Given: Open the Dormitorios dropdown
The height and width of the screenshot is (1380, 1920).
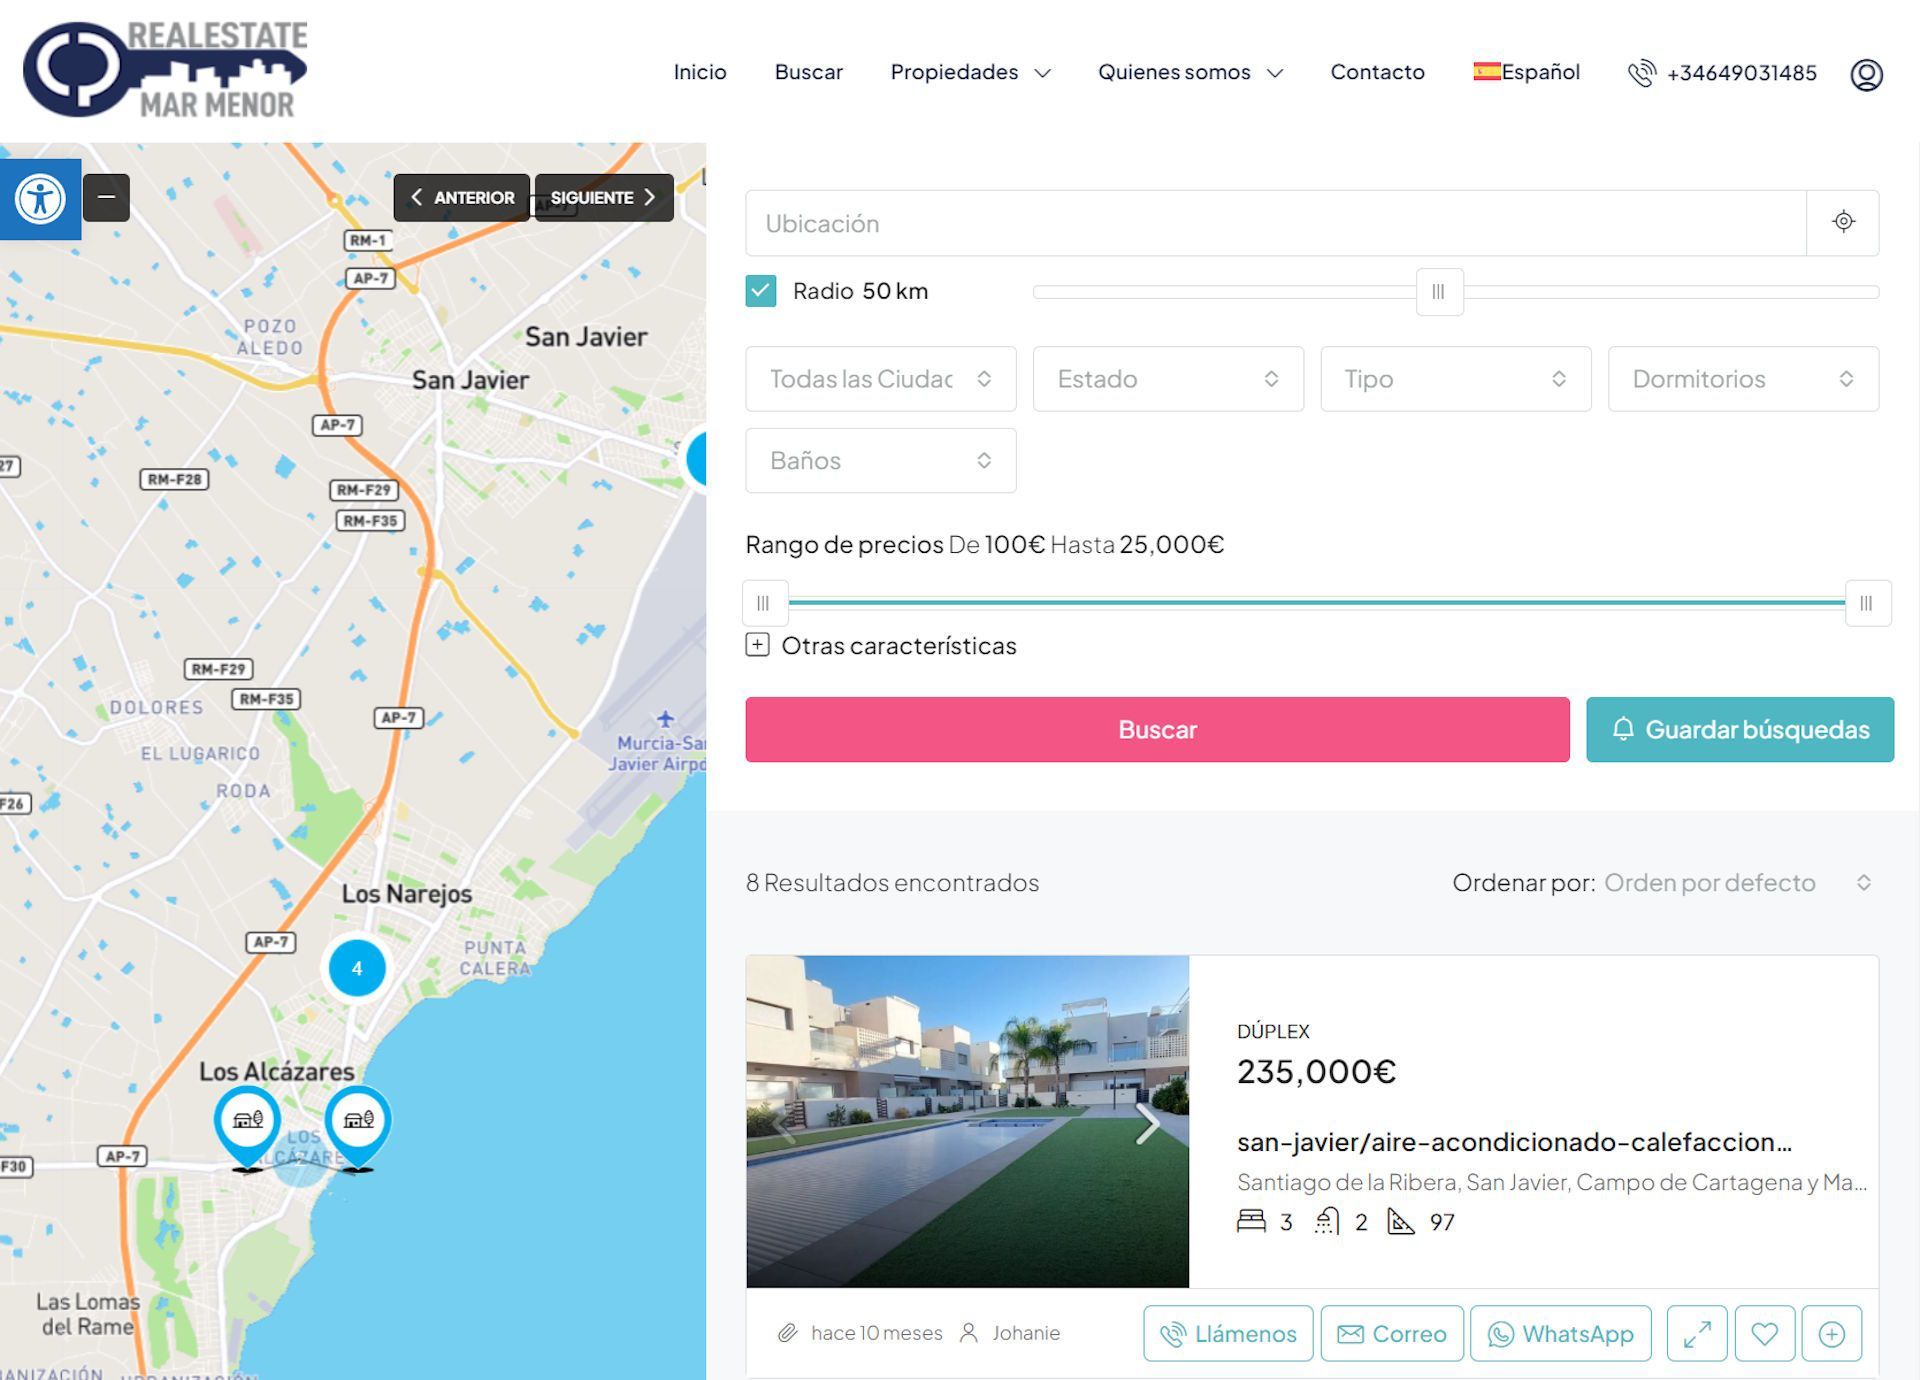Looking at the screenshot, I should [1743, 379].
